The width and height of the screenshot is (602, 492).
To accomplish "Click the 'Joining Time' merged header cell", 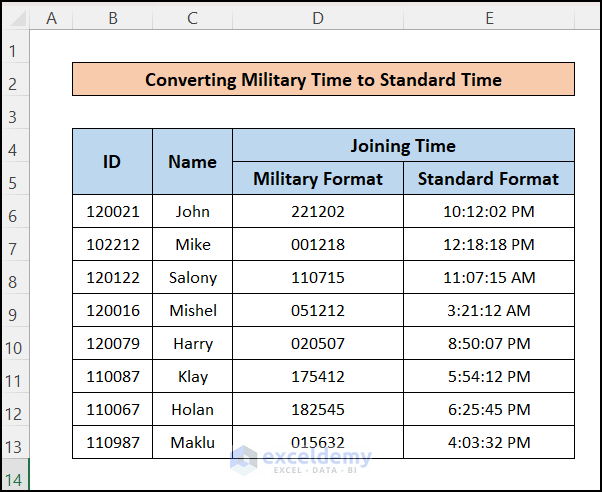I will point(403,146).
